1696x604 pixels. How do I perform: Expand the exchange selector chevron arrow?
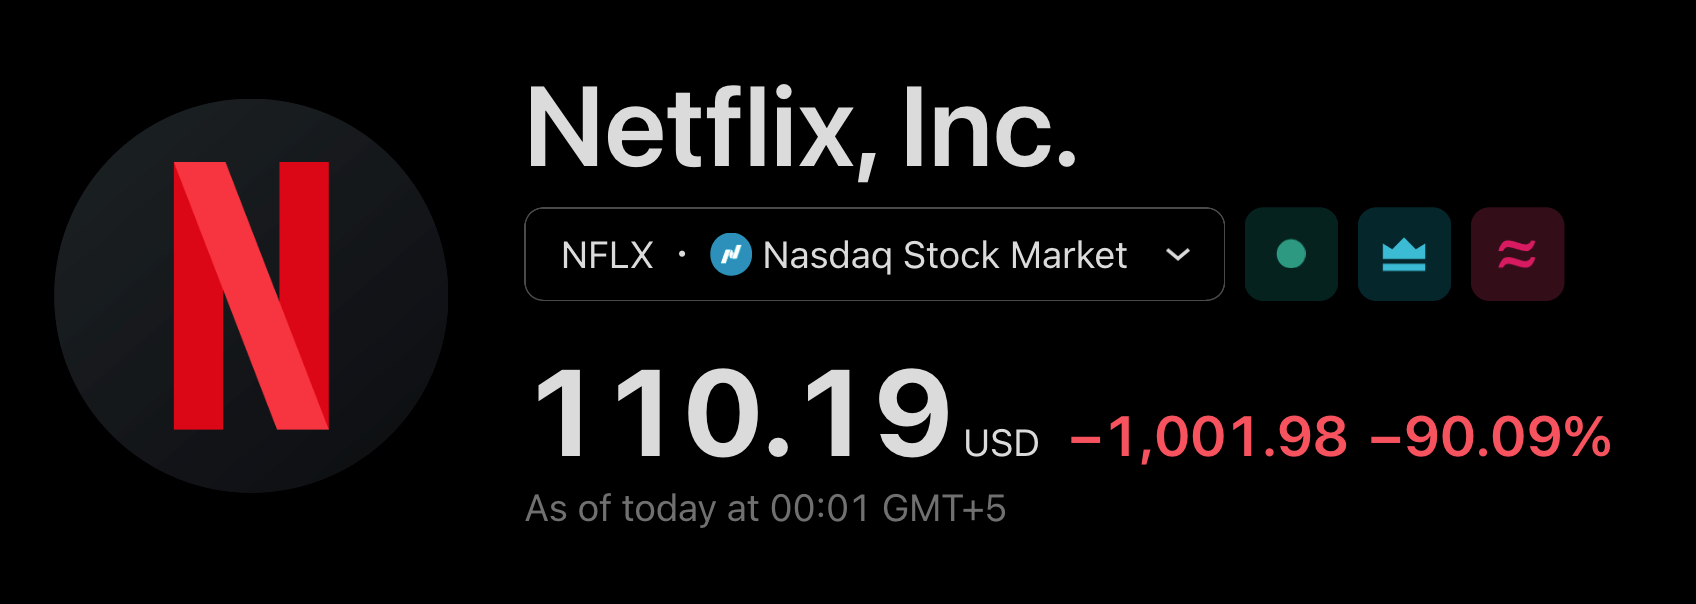click(x=1178, y=255)
